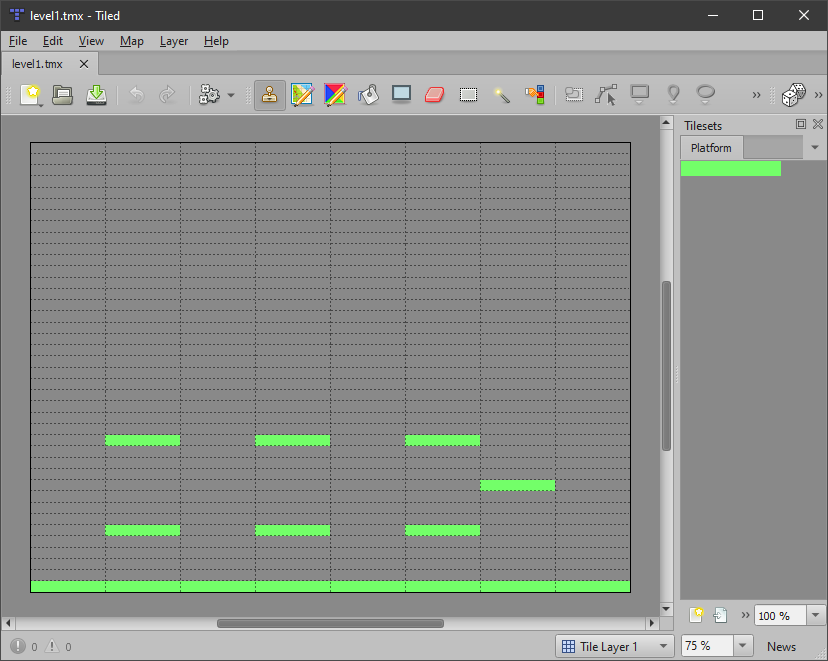Select the Select Objects tool
This screenshot has width=828, height=661.
click(x=573, y=95)
